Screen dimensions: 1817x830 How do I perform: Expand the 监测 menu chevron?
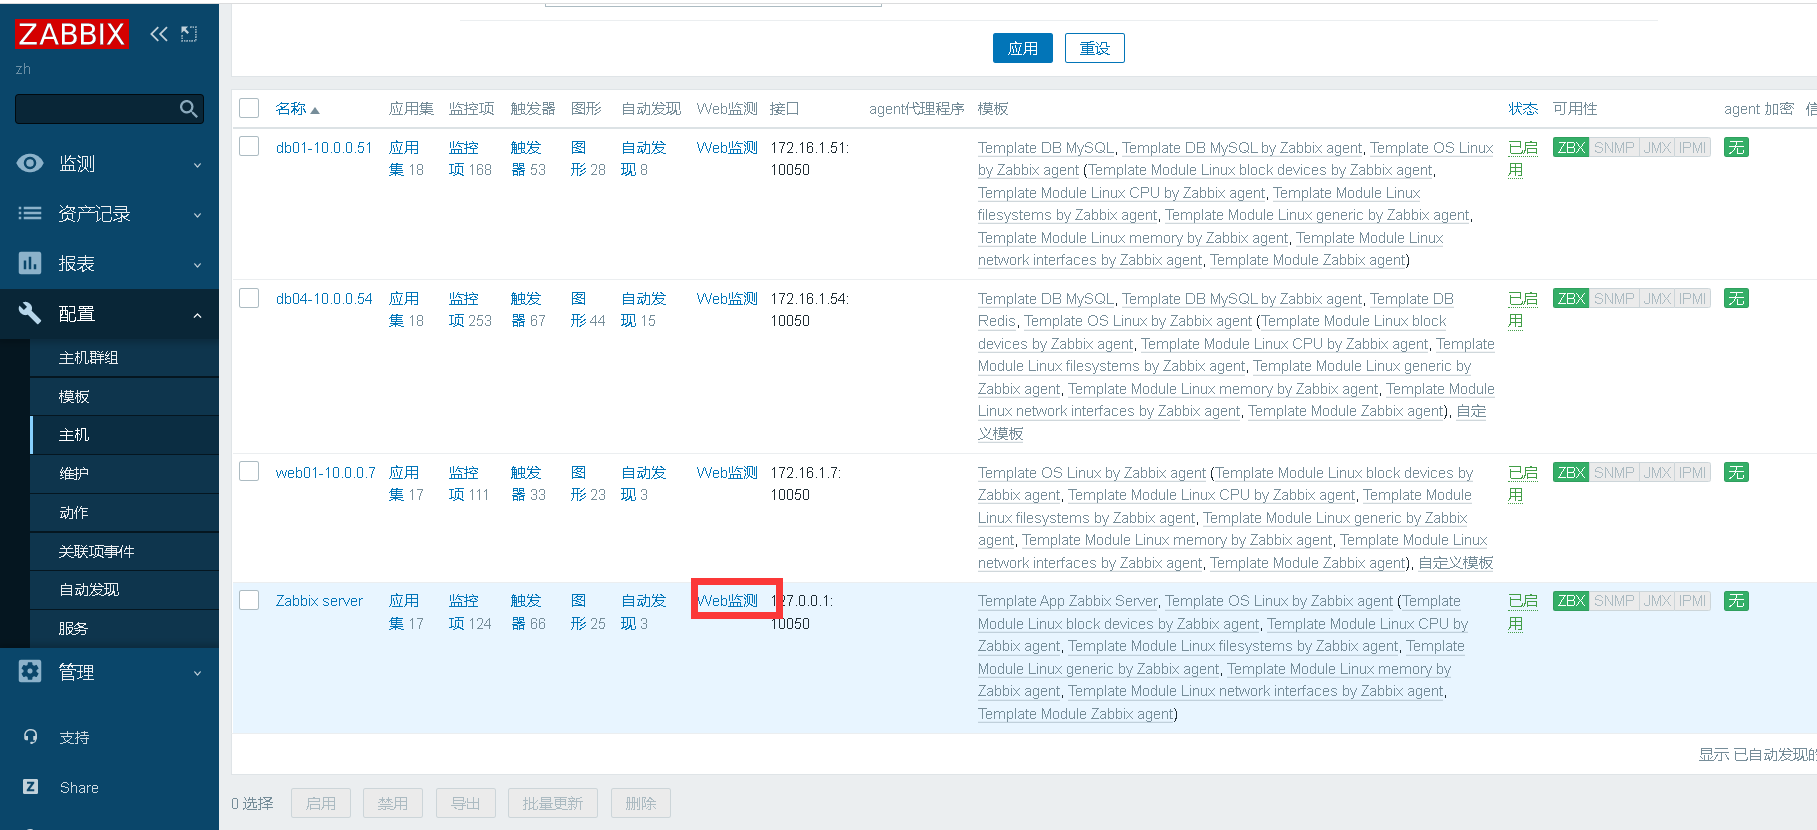197,165
